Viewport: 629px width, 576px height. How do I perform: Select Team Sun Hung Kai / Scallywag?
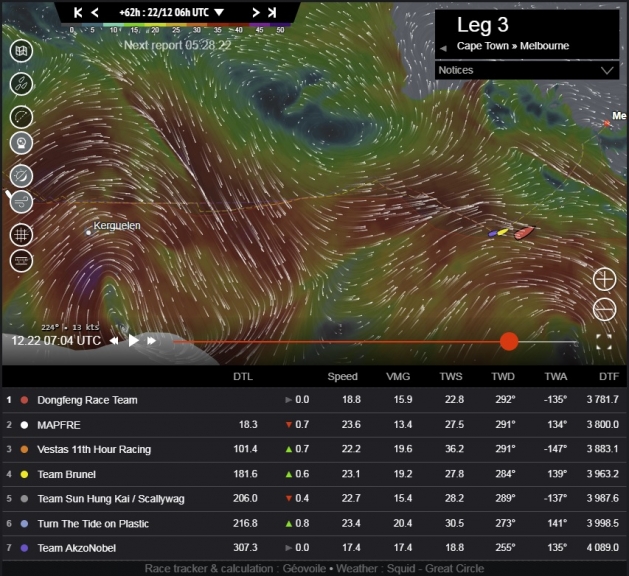coord(314,499)
